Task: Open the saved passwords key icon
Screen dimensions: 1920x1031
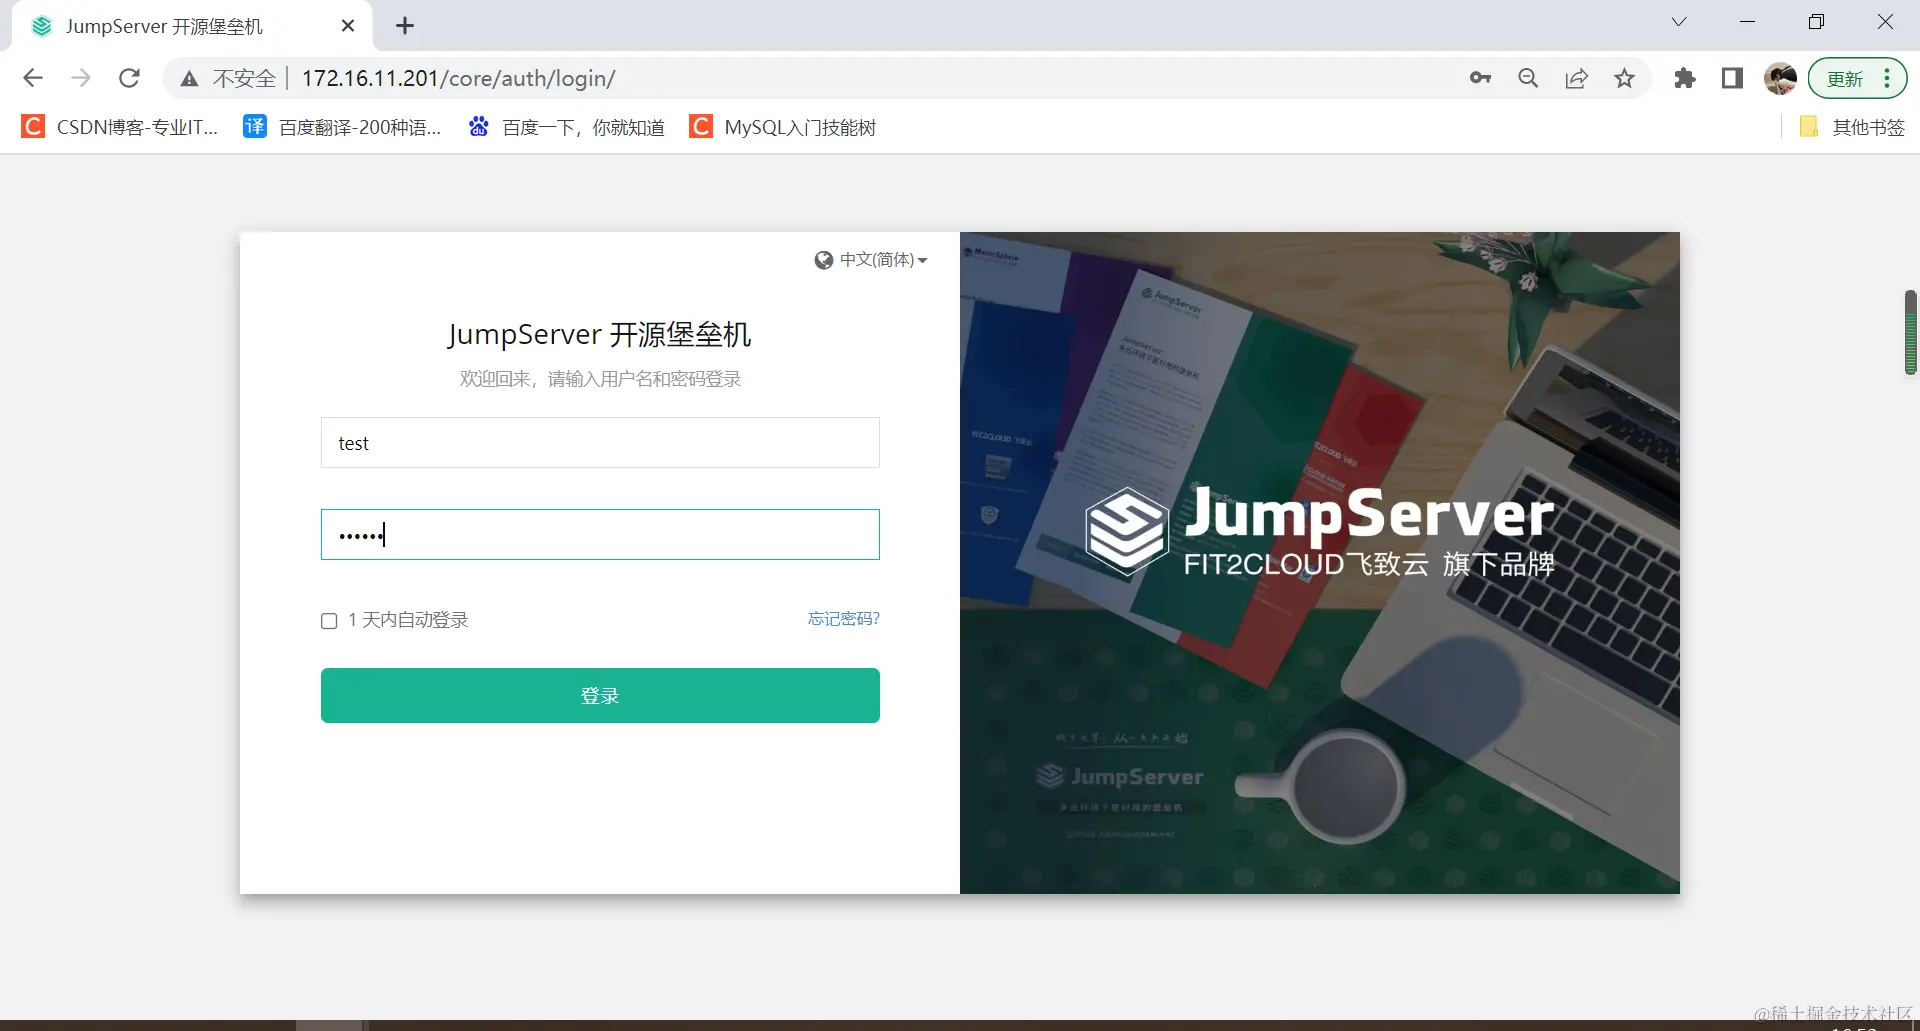Action: pyautogui.click(x=1480, y=78)
